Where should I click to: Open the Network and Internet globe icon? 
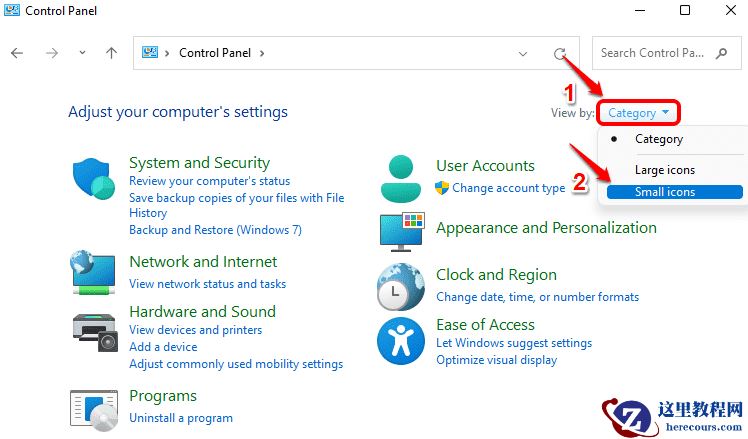tap(94, 273)
